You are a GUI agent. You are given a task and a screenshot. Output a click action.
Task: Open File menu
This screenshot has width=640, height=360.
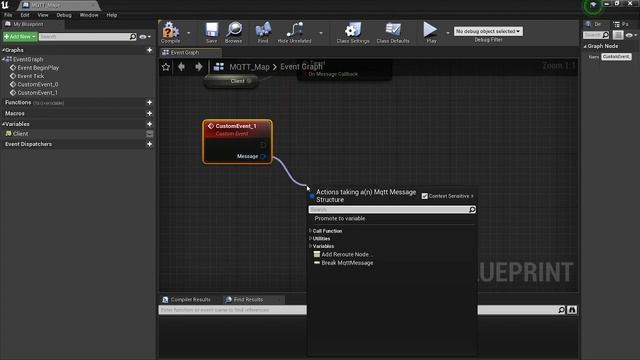(8, 15)
